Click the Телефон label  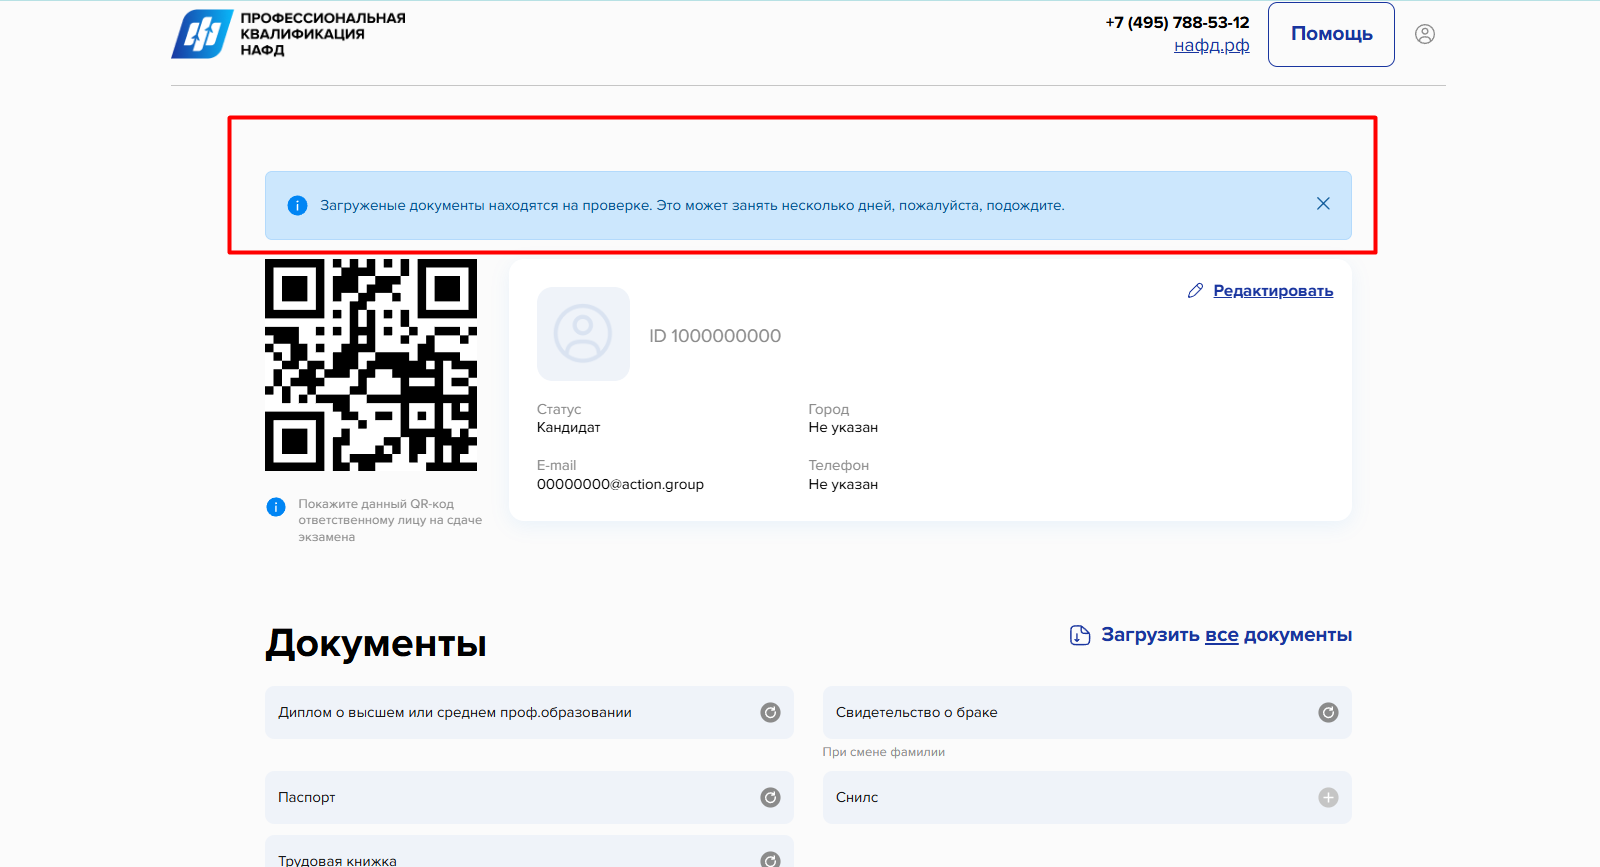click(x=839, y=465)
